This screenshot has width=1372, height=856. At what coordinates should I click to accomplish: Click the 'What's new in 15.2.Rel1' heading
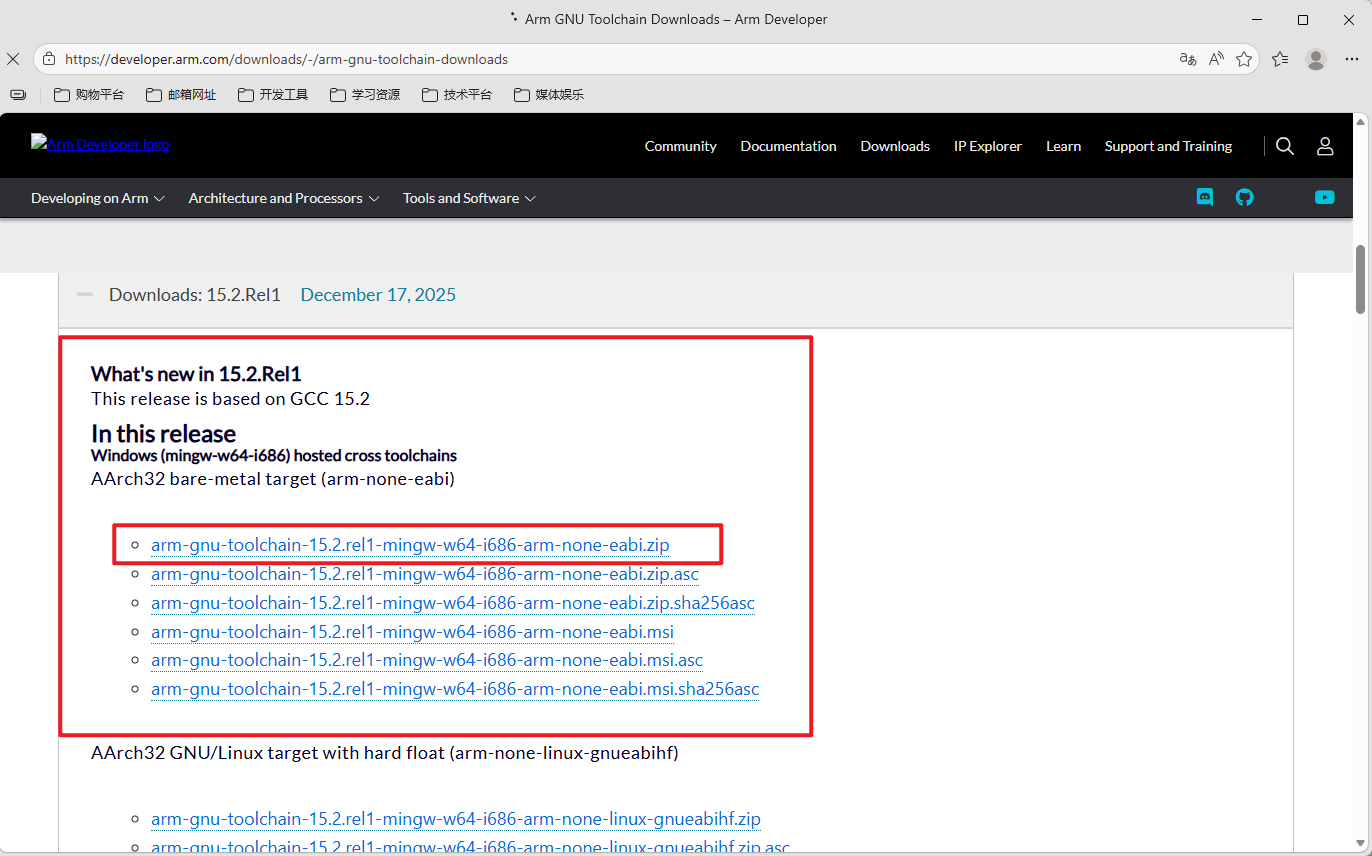196,374
